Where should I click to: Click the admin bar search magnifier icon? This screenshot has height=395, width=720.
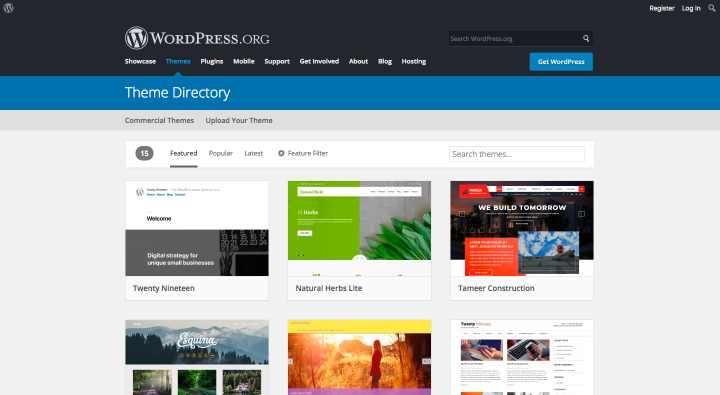[x=712, y=8]
